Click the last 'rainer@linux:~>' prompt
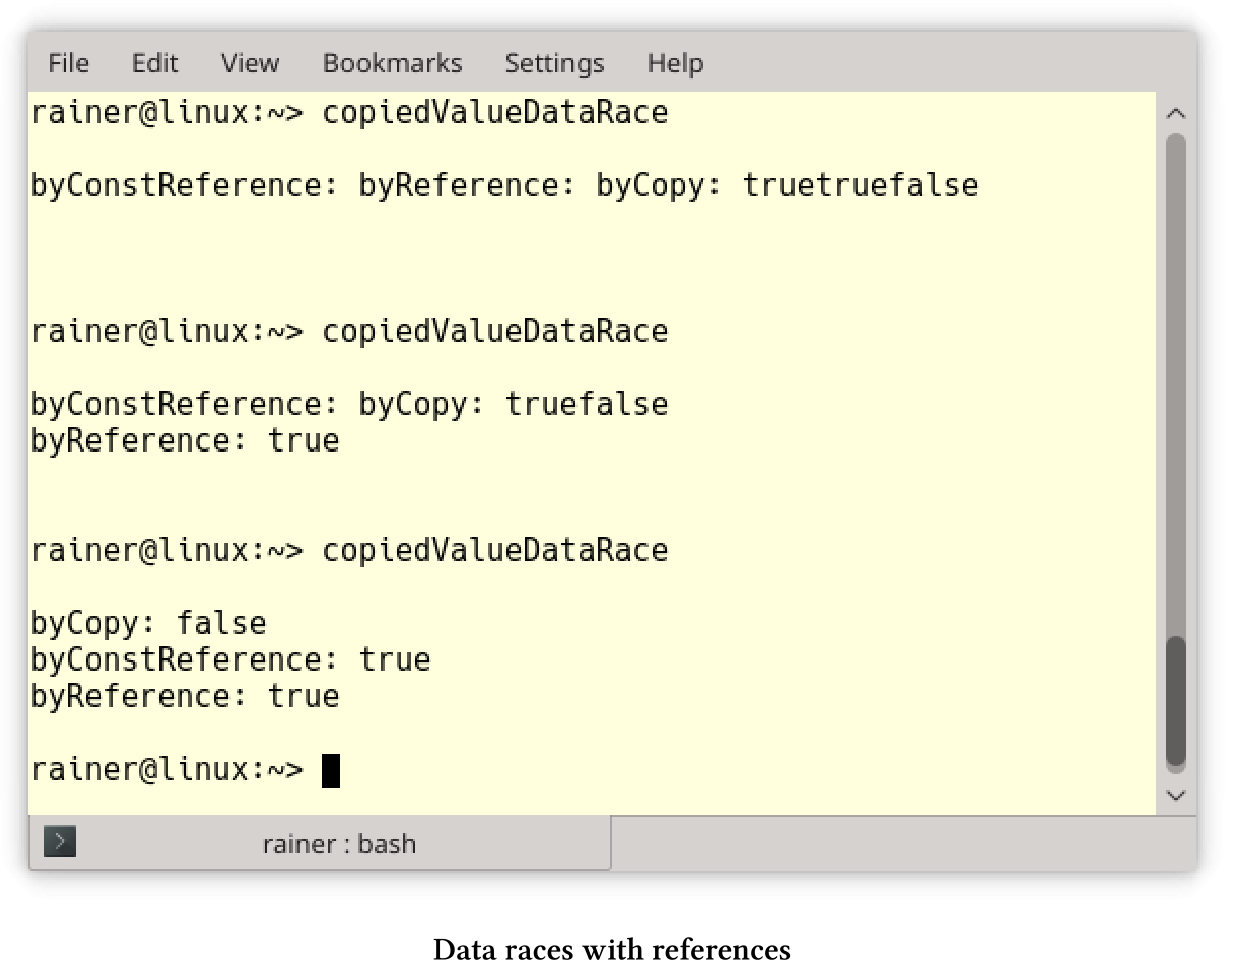Viewport: 1240px width, 980px height. (x=167, y=769)
